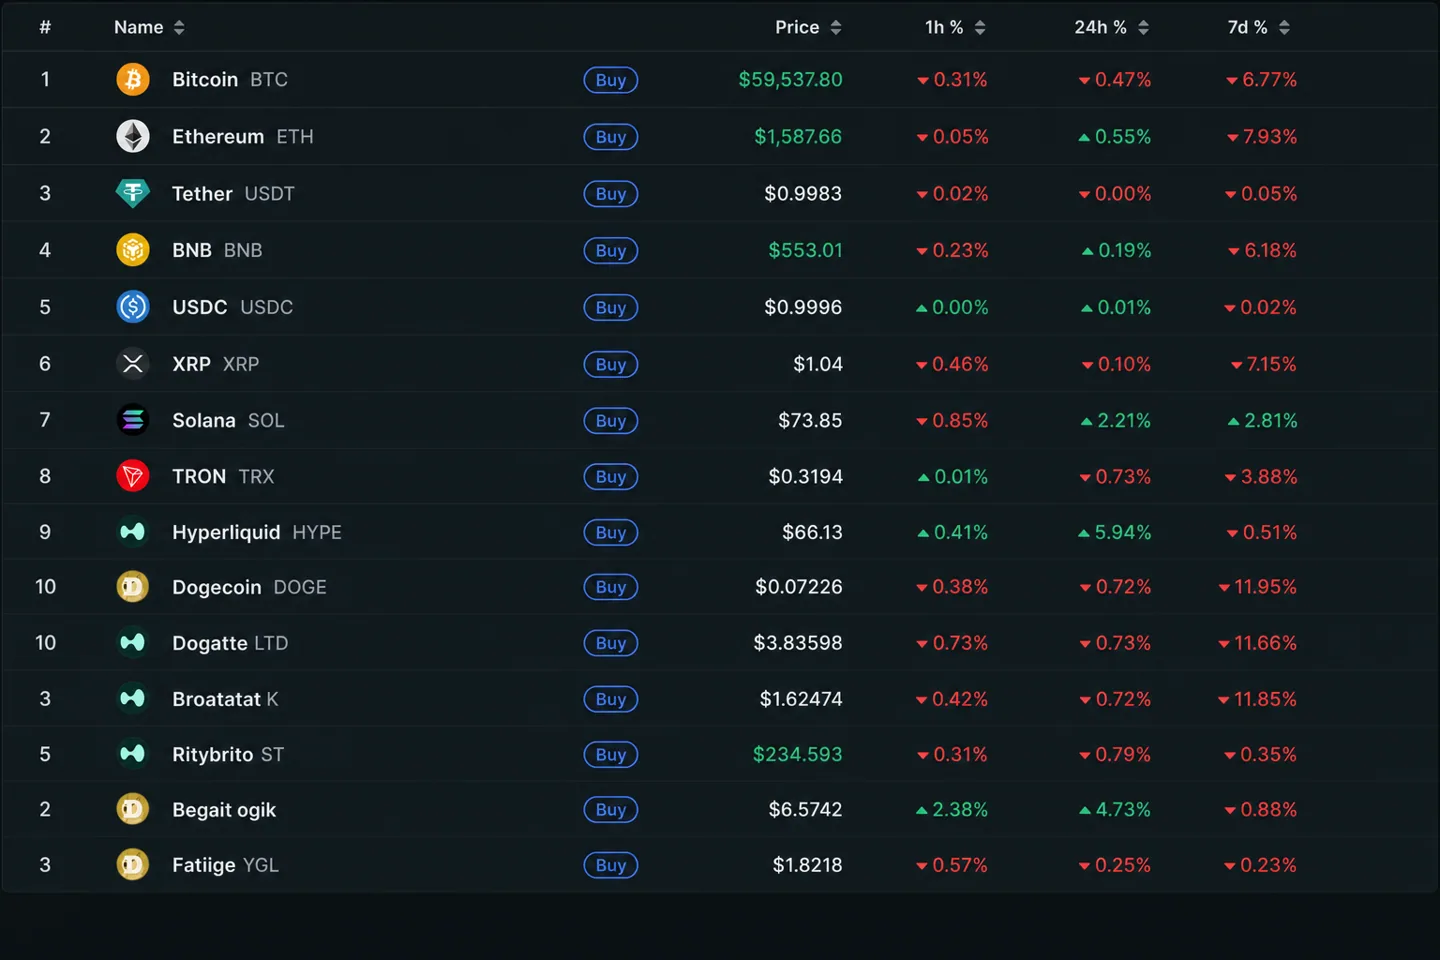Screen dimensions: 1440x960
Task: Open the Bitcoin BTC name link
Action: click(x=230, y=79)
